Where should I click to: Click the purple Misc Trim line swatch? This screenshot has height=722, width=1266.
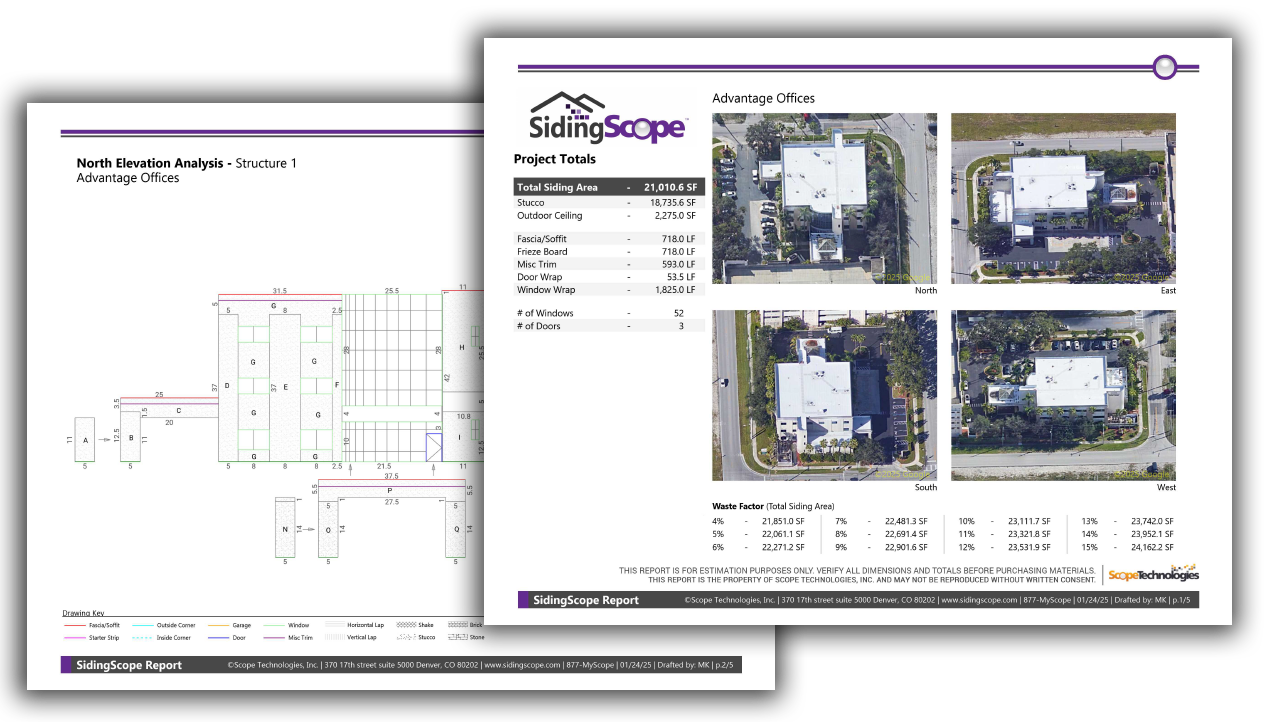tap(274, 637)
